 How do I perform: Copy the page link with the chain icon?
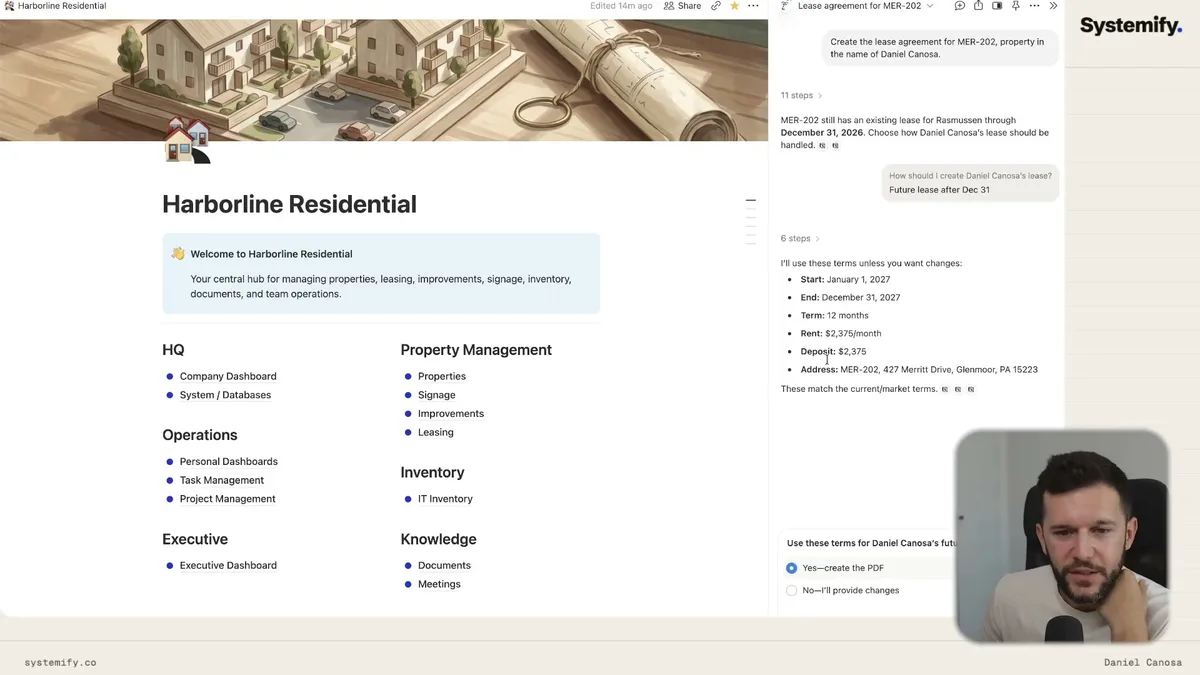click(x=716, y=6)
